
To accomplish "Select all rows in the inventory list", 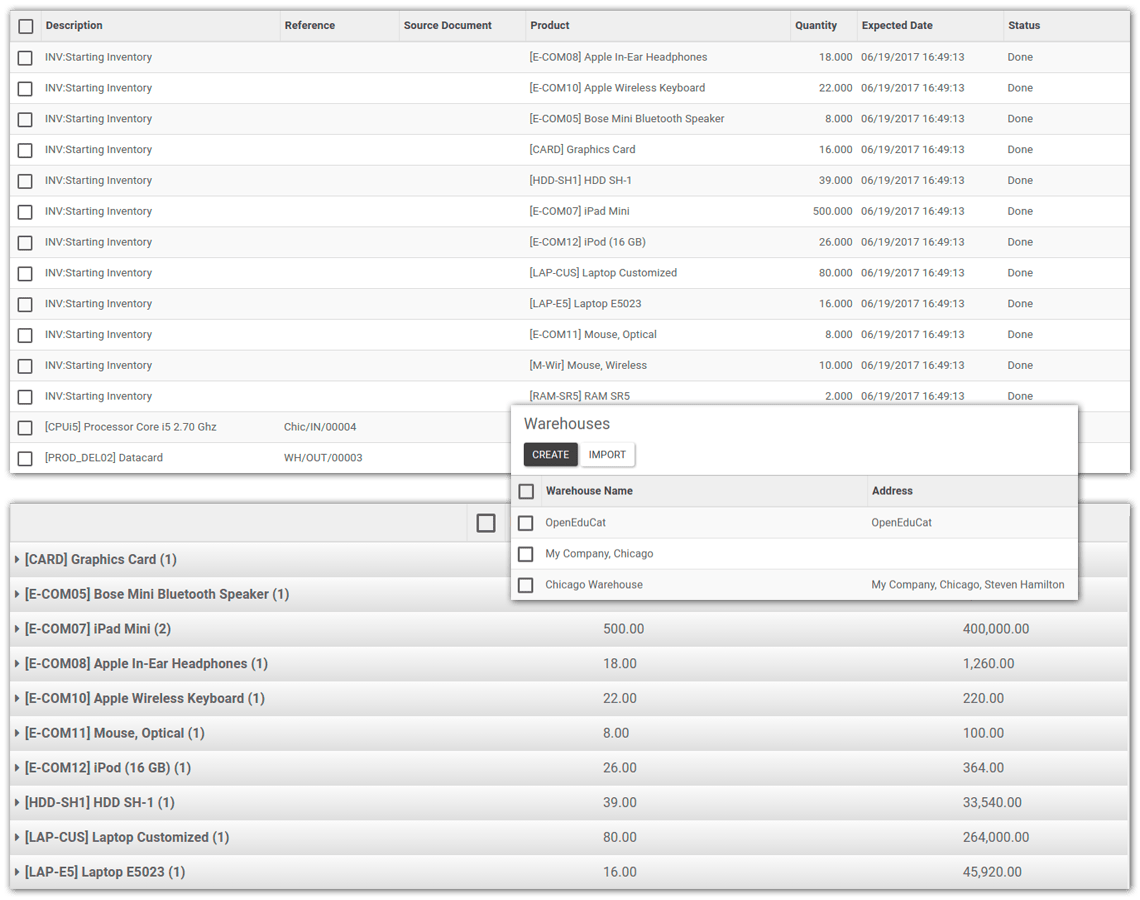I will point(25,25).
